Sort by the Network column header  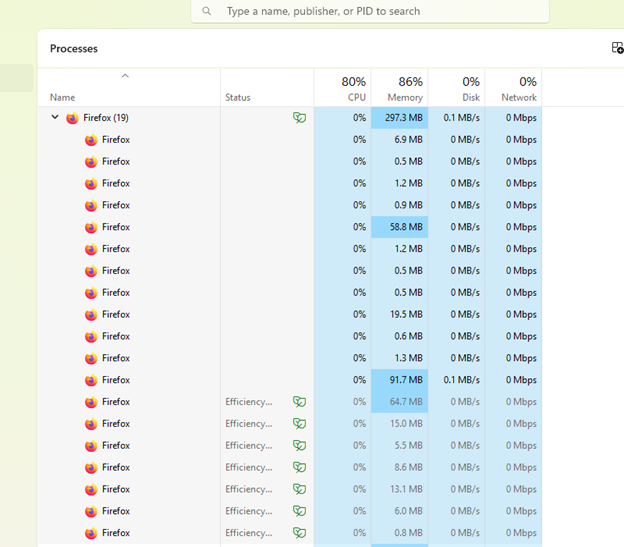[513, 88]
